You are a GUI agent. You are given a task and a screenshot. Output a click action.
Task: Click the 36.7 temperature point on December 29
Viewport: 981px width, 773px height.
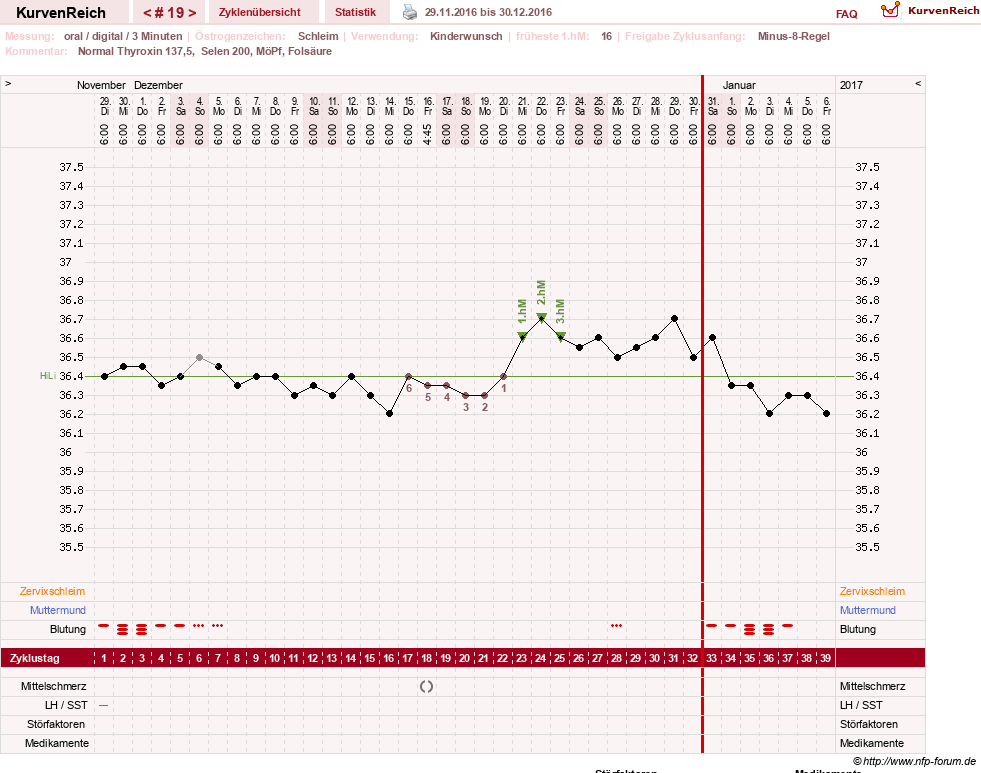click(x=674, y=318)
